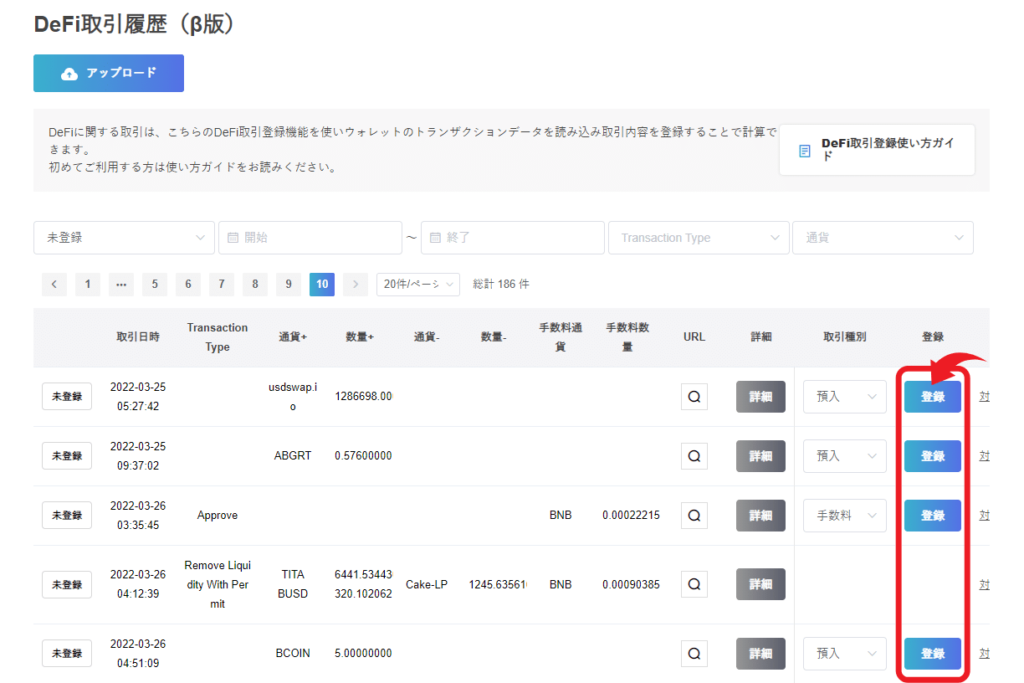This screenshot has height=683, width=1024.
Task: Click the 未登録 tag in BCOIN row
Action: pos(67,654)
